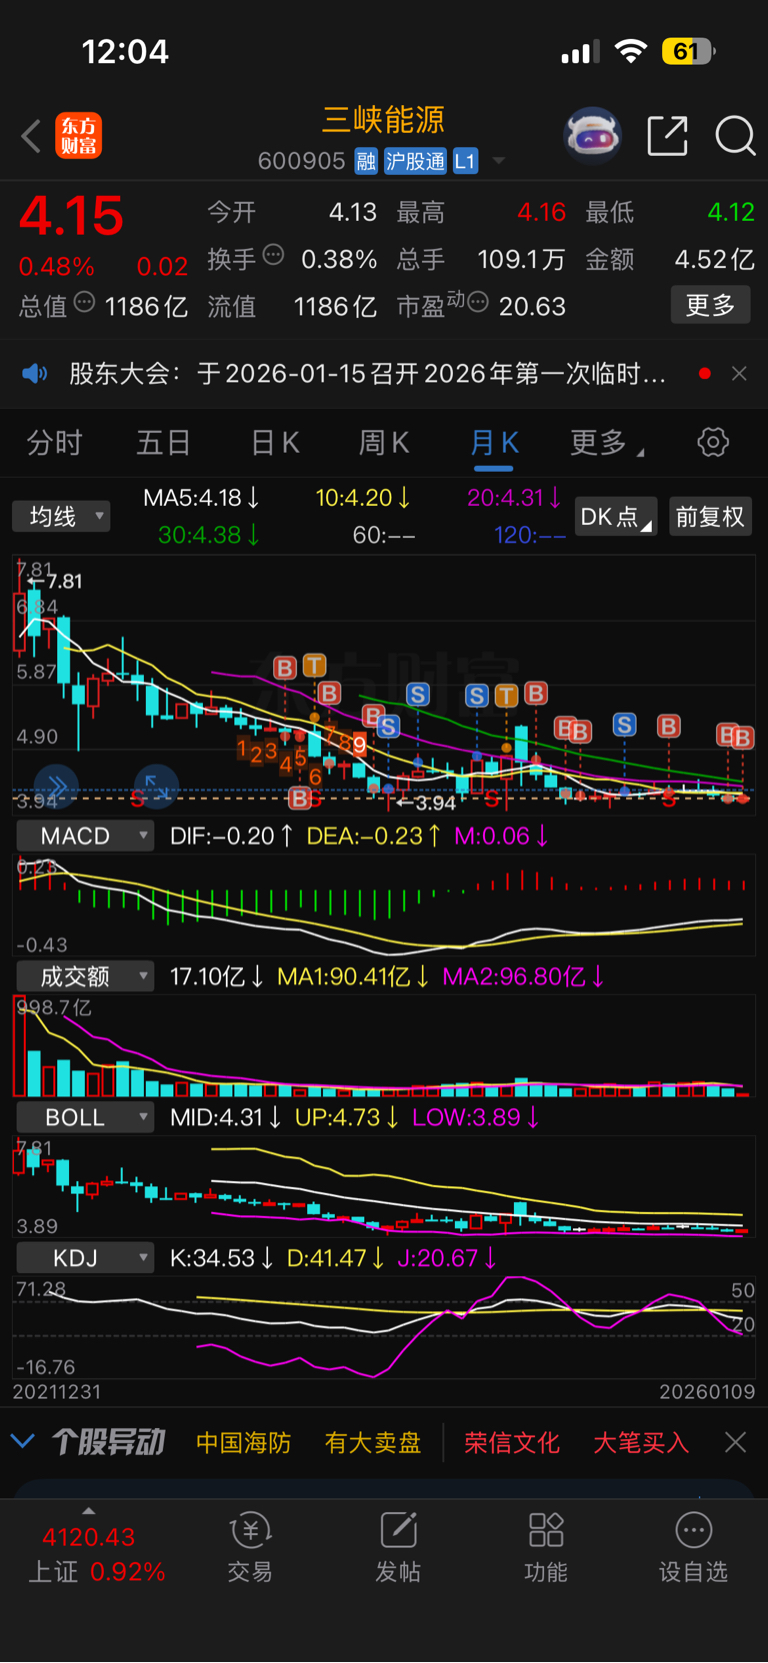Switch to 周K chart tab
The height and width of the screenshot is (1663, 768).
tap(384, 442)
